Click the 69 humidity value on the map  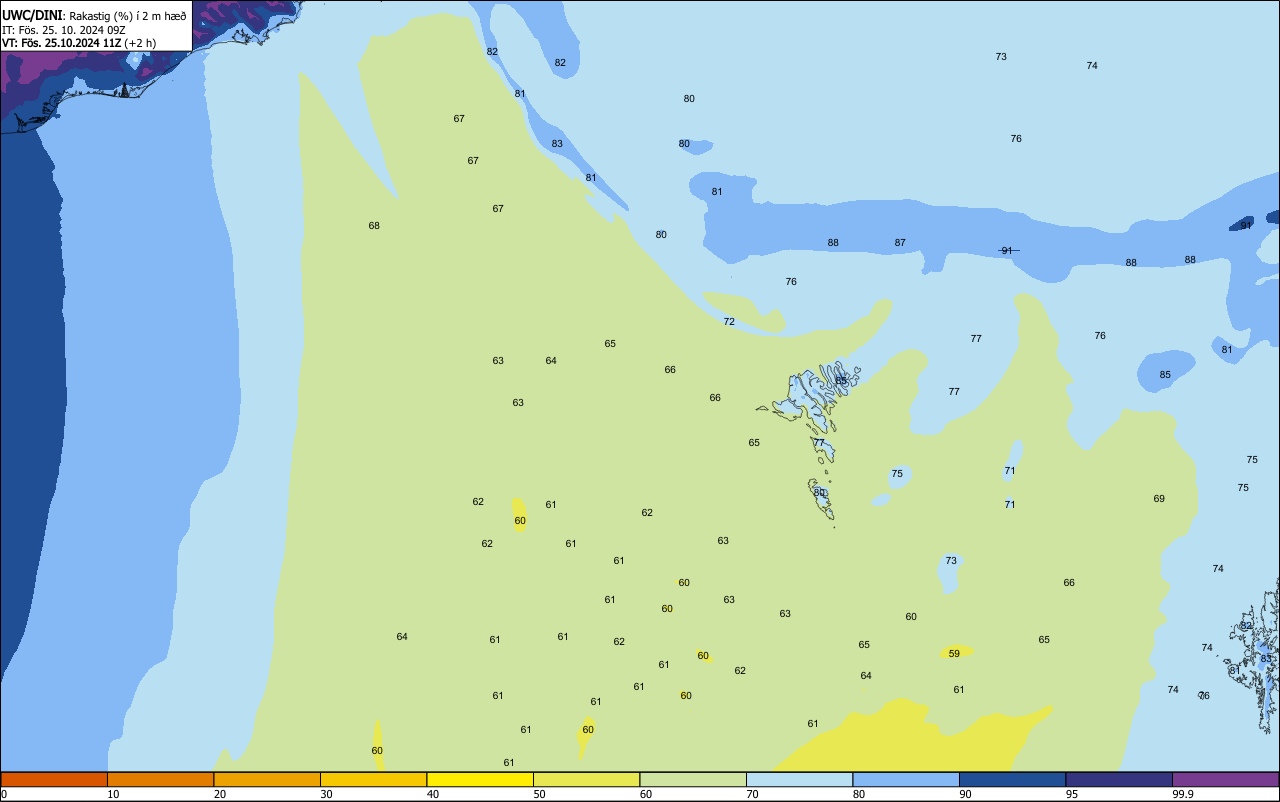pyautogui.click(x=1159, y=498)
